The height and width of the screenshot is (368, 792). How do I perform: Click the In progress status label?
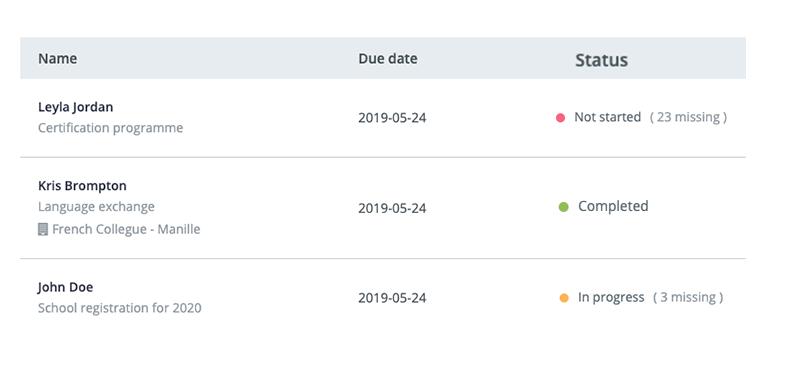coord(611,297)
